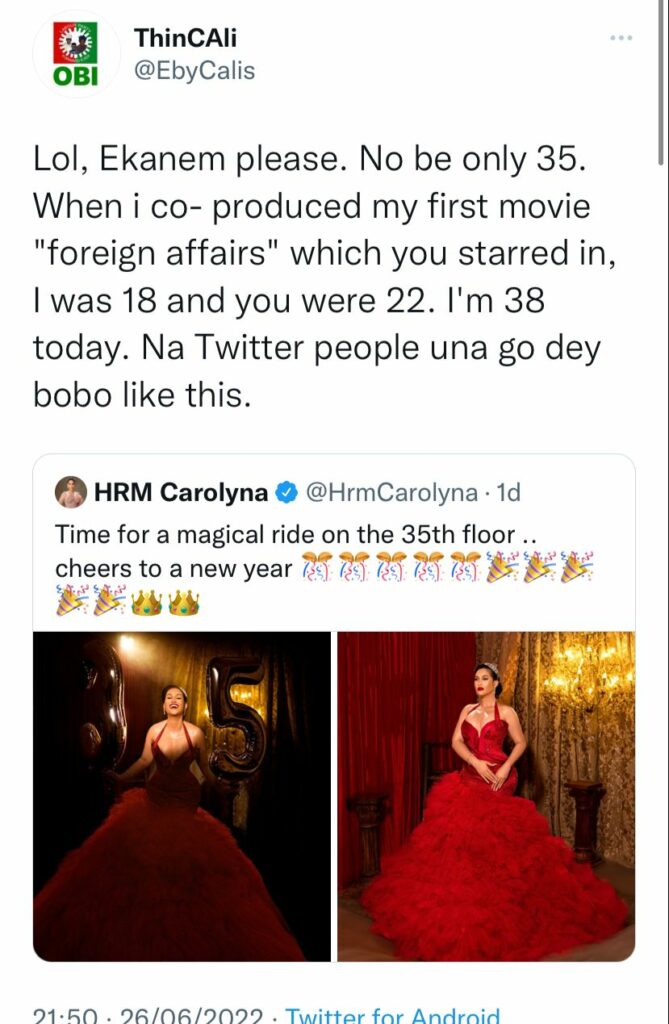Open ThinCAli's OBI profile picture
This screenshot has height=1024, width=669.
[76, 54]
